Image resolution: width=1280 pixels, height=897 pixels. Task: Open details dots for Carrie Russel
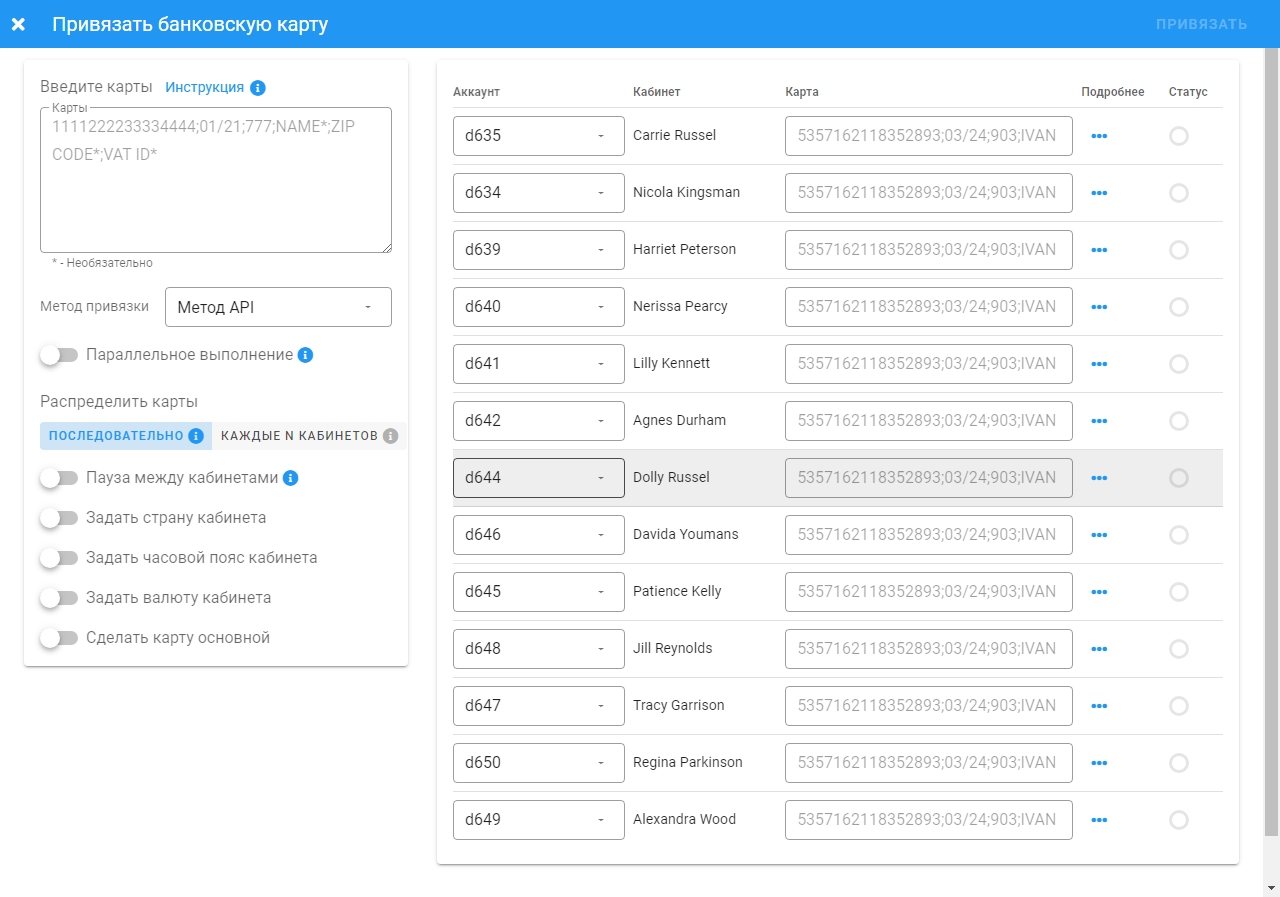(1100, 136)
